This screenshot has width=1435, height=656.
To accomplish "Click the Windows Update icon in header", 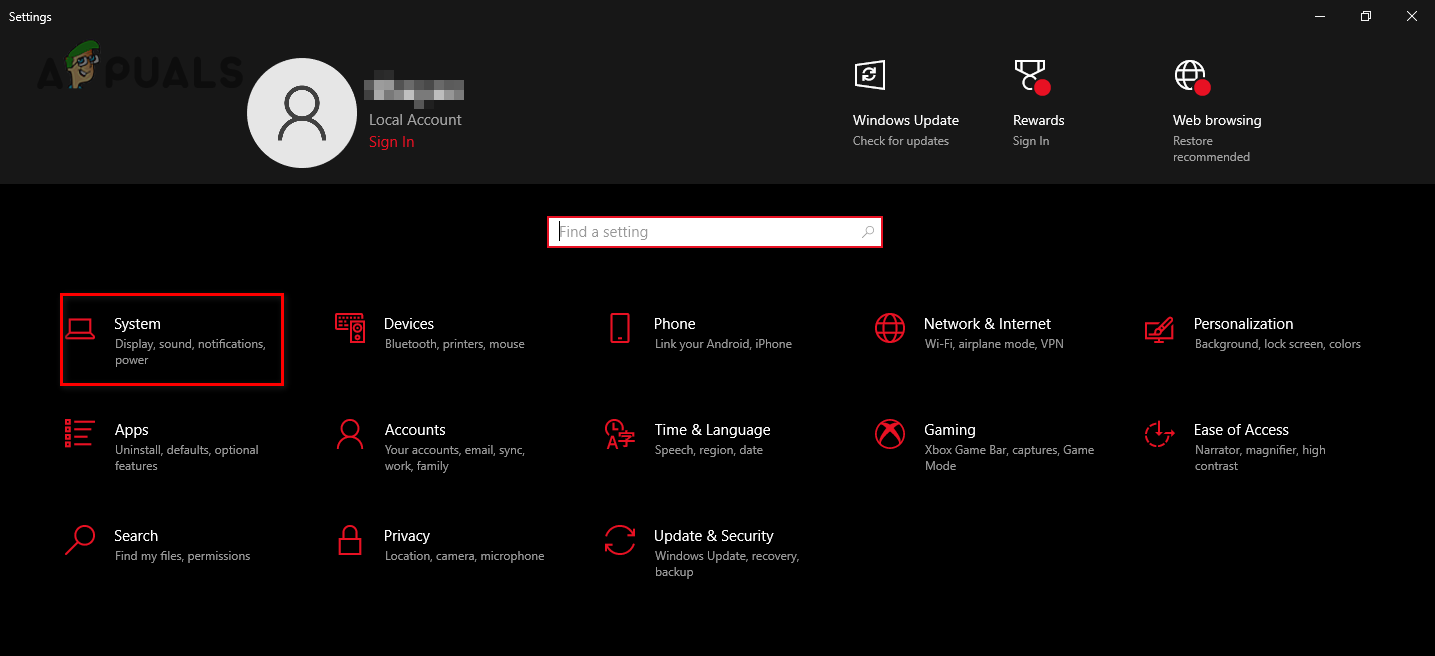I will click(x=869, y=75).
